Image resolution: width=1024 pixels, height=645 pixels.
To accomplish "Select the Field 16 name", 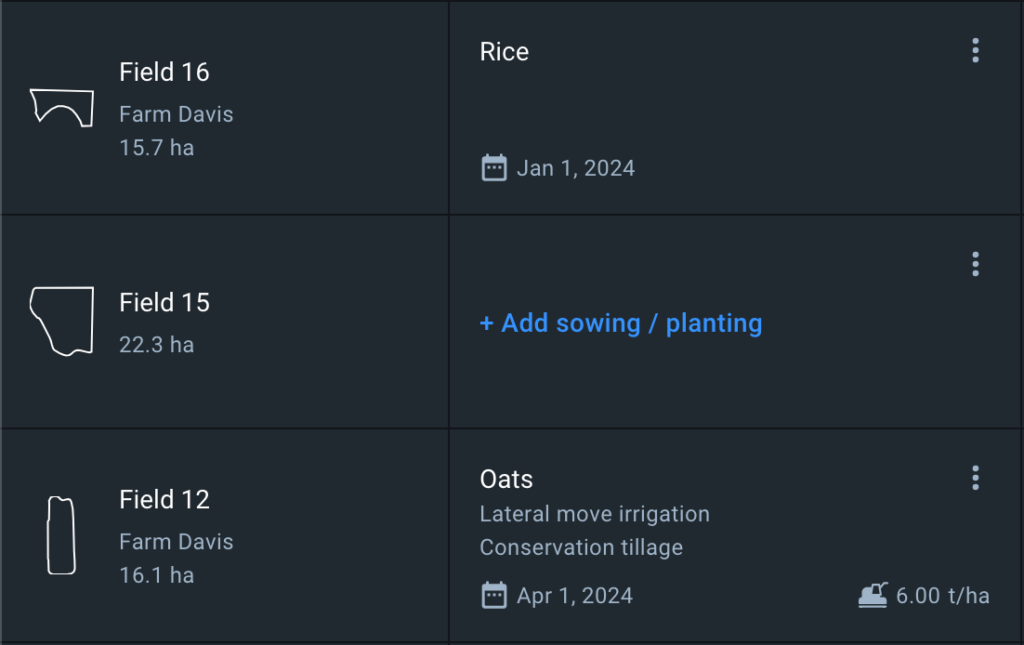I will pos(164,72).
